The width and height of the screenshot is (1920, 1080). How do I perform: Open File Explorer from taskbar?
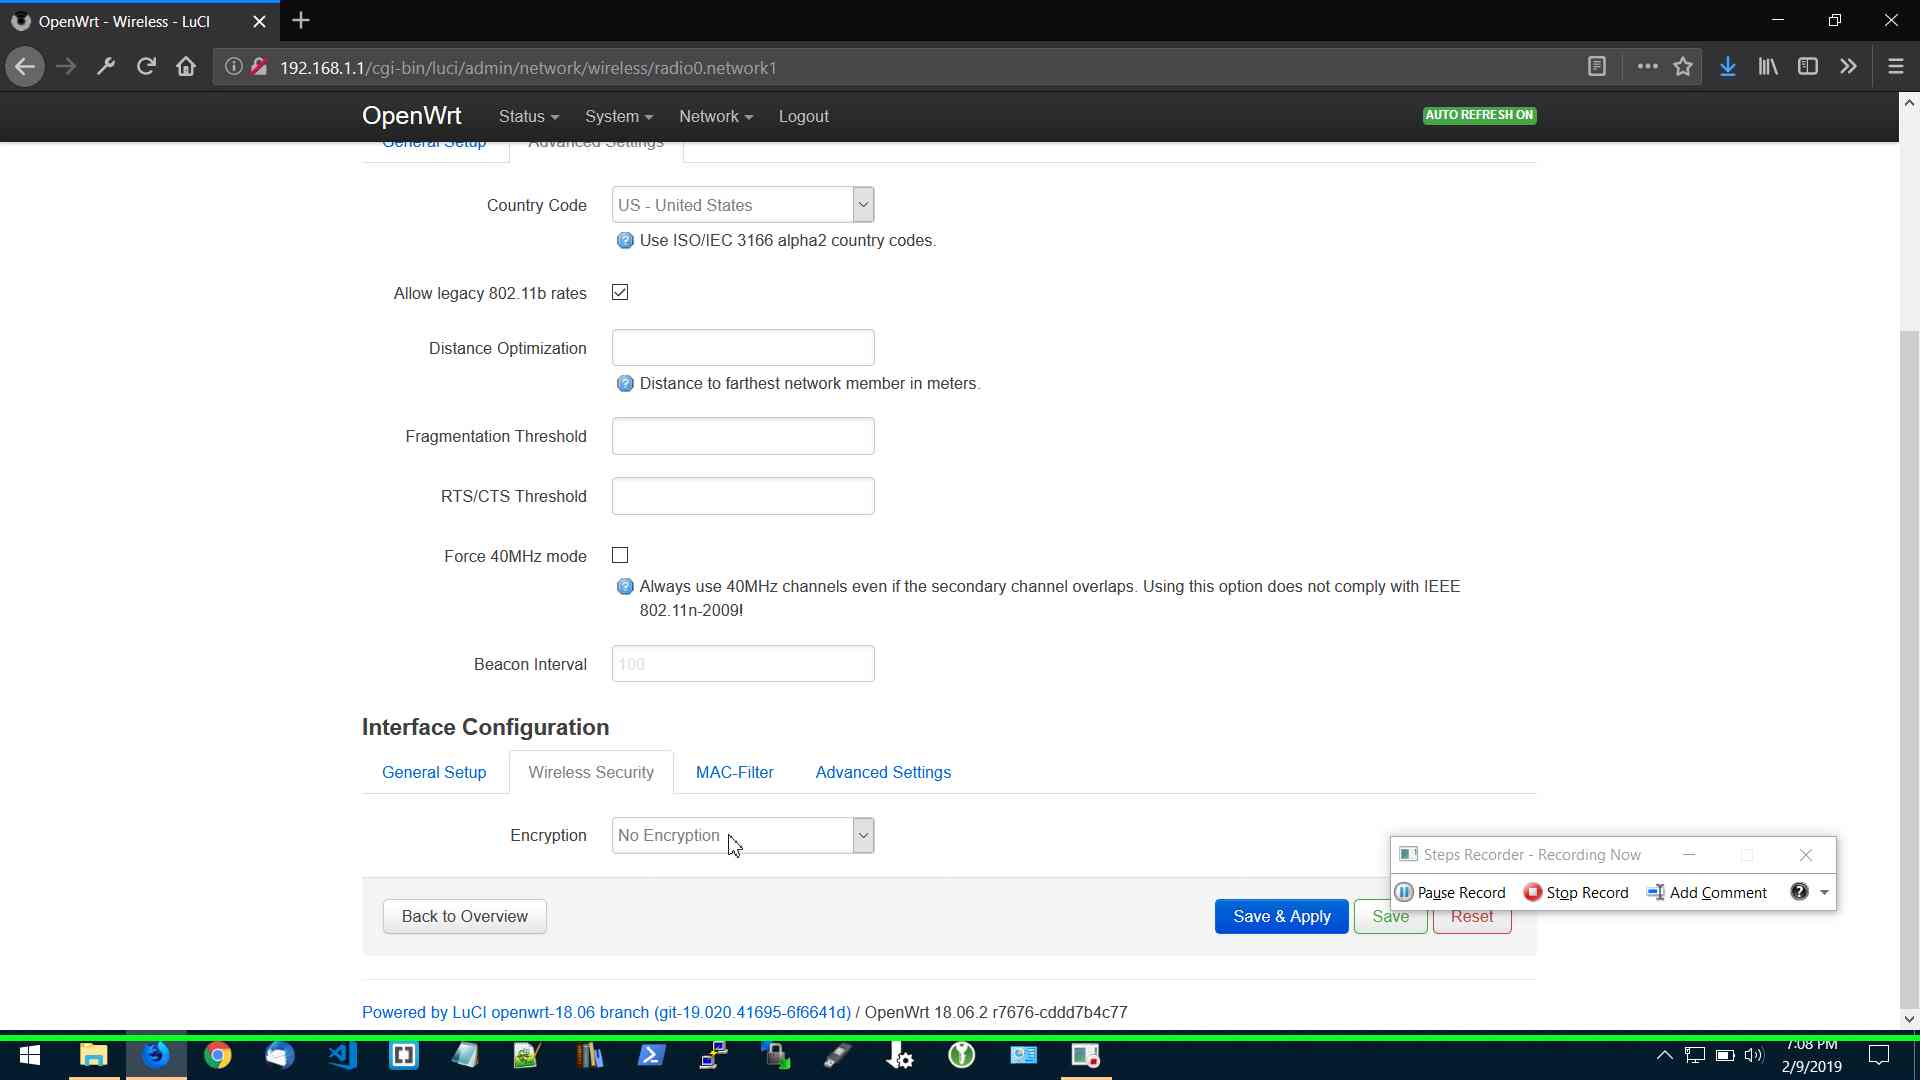coord(93,1056)
